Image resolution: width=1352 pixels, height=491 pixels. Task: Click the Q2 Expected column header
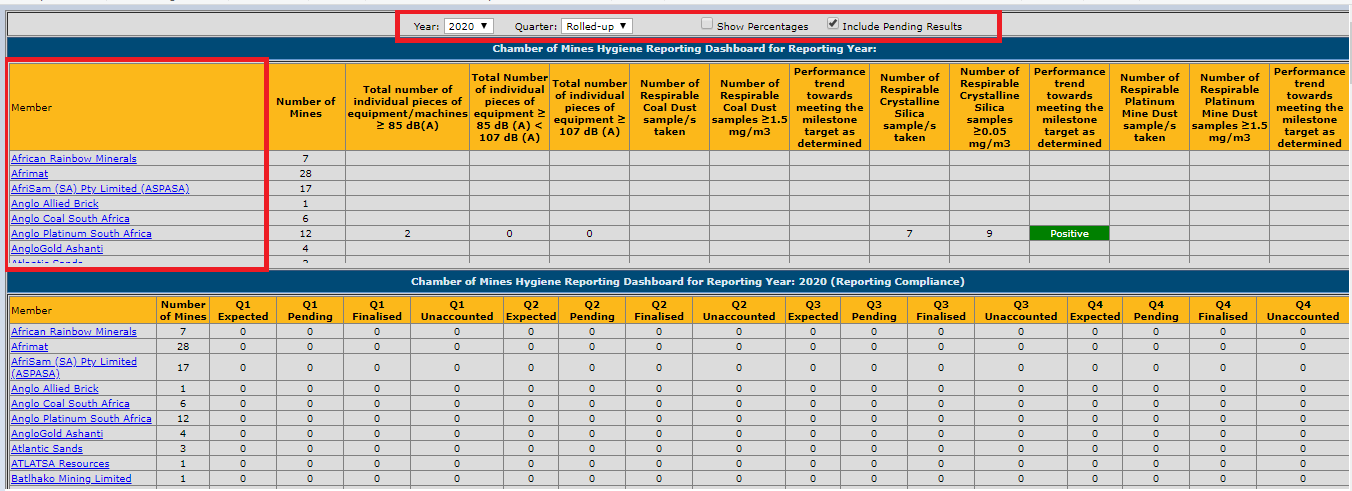pos(531,310)
